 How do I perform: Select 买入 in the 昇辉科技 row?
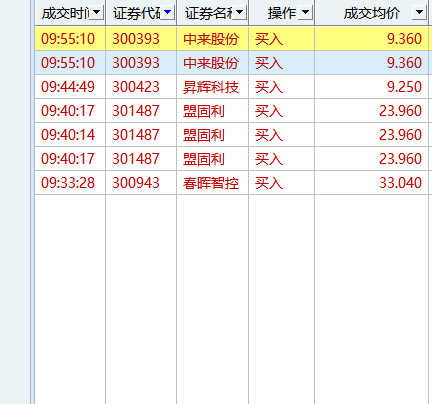(x=269, y=87)
